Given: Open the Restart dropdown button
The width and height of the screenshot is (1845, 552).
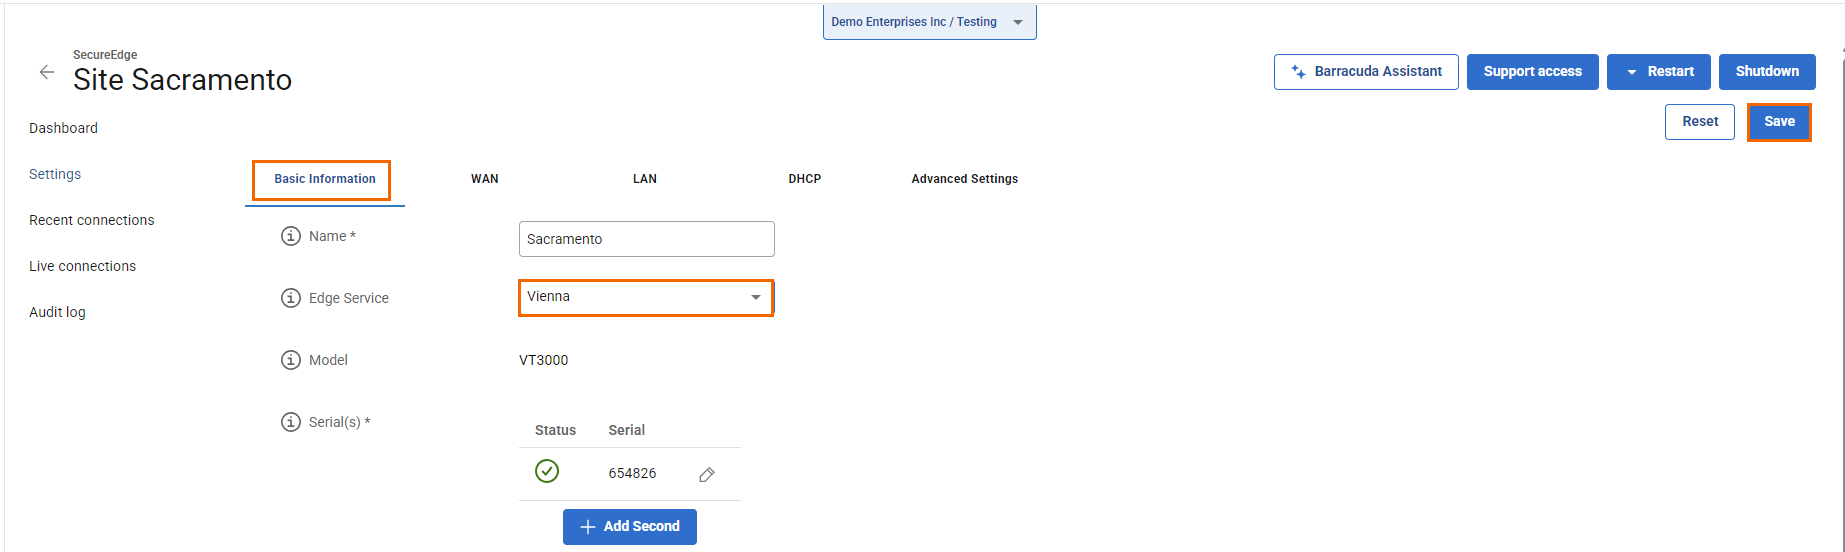Looking at the screenshot, I should click(1658, 72).
